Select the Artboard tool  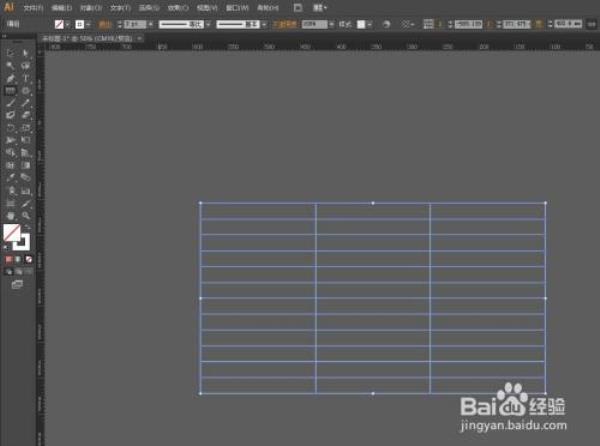(10, 203)
